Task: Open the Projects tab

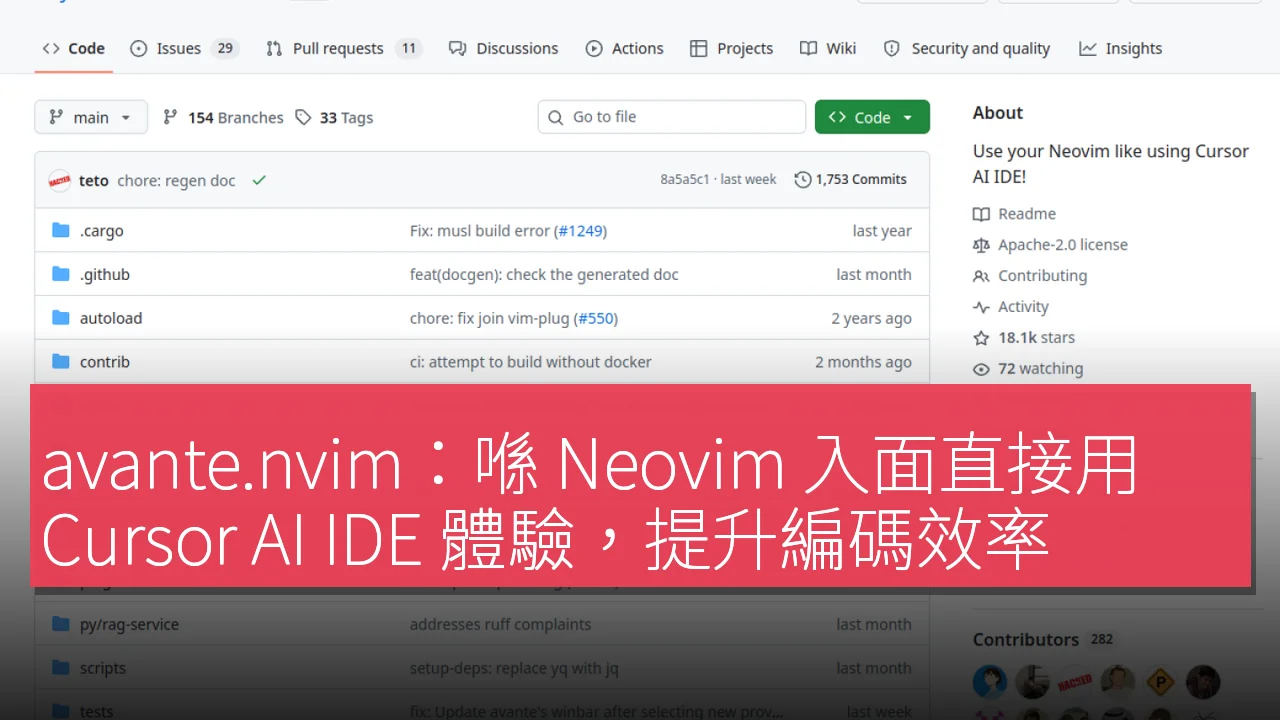Action: tap(732, 48)
